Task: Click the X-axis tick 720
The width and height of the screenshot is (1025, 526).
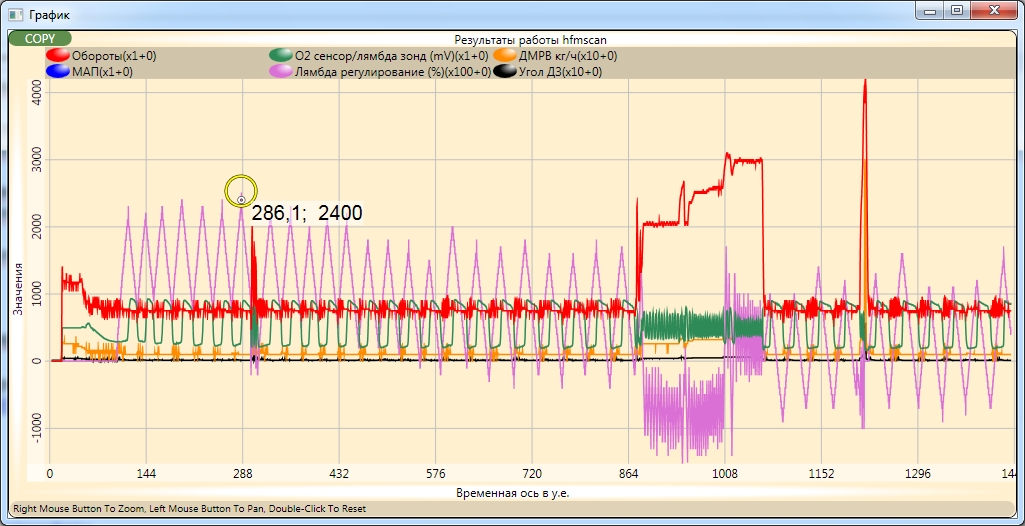Action: click(x=532, y=474)
